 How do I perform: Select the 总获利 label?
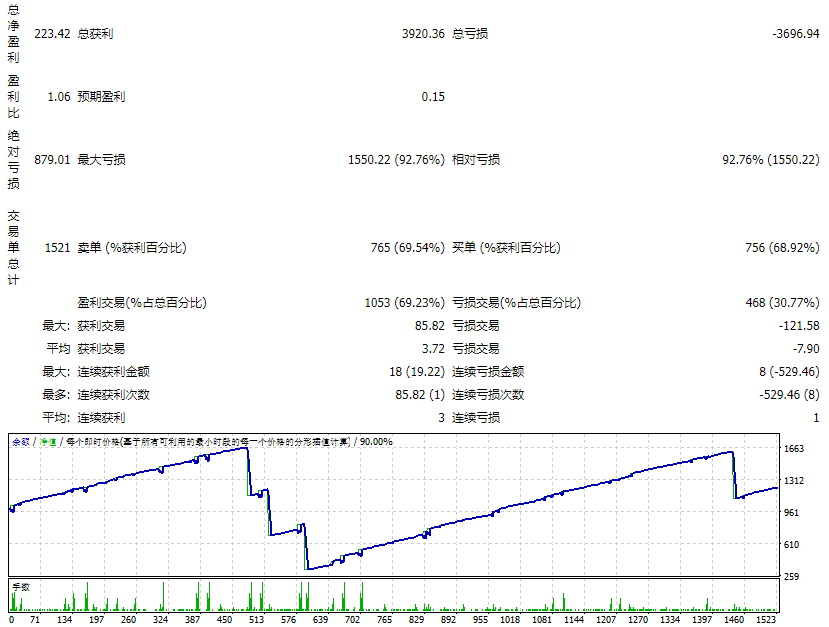pos(95,34)
